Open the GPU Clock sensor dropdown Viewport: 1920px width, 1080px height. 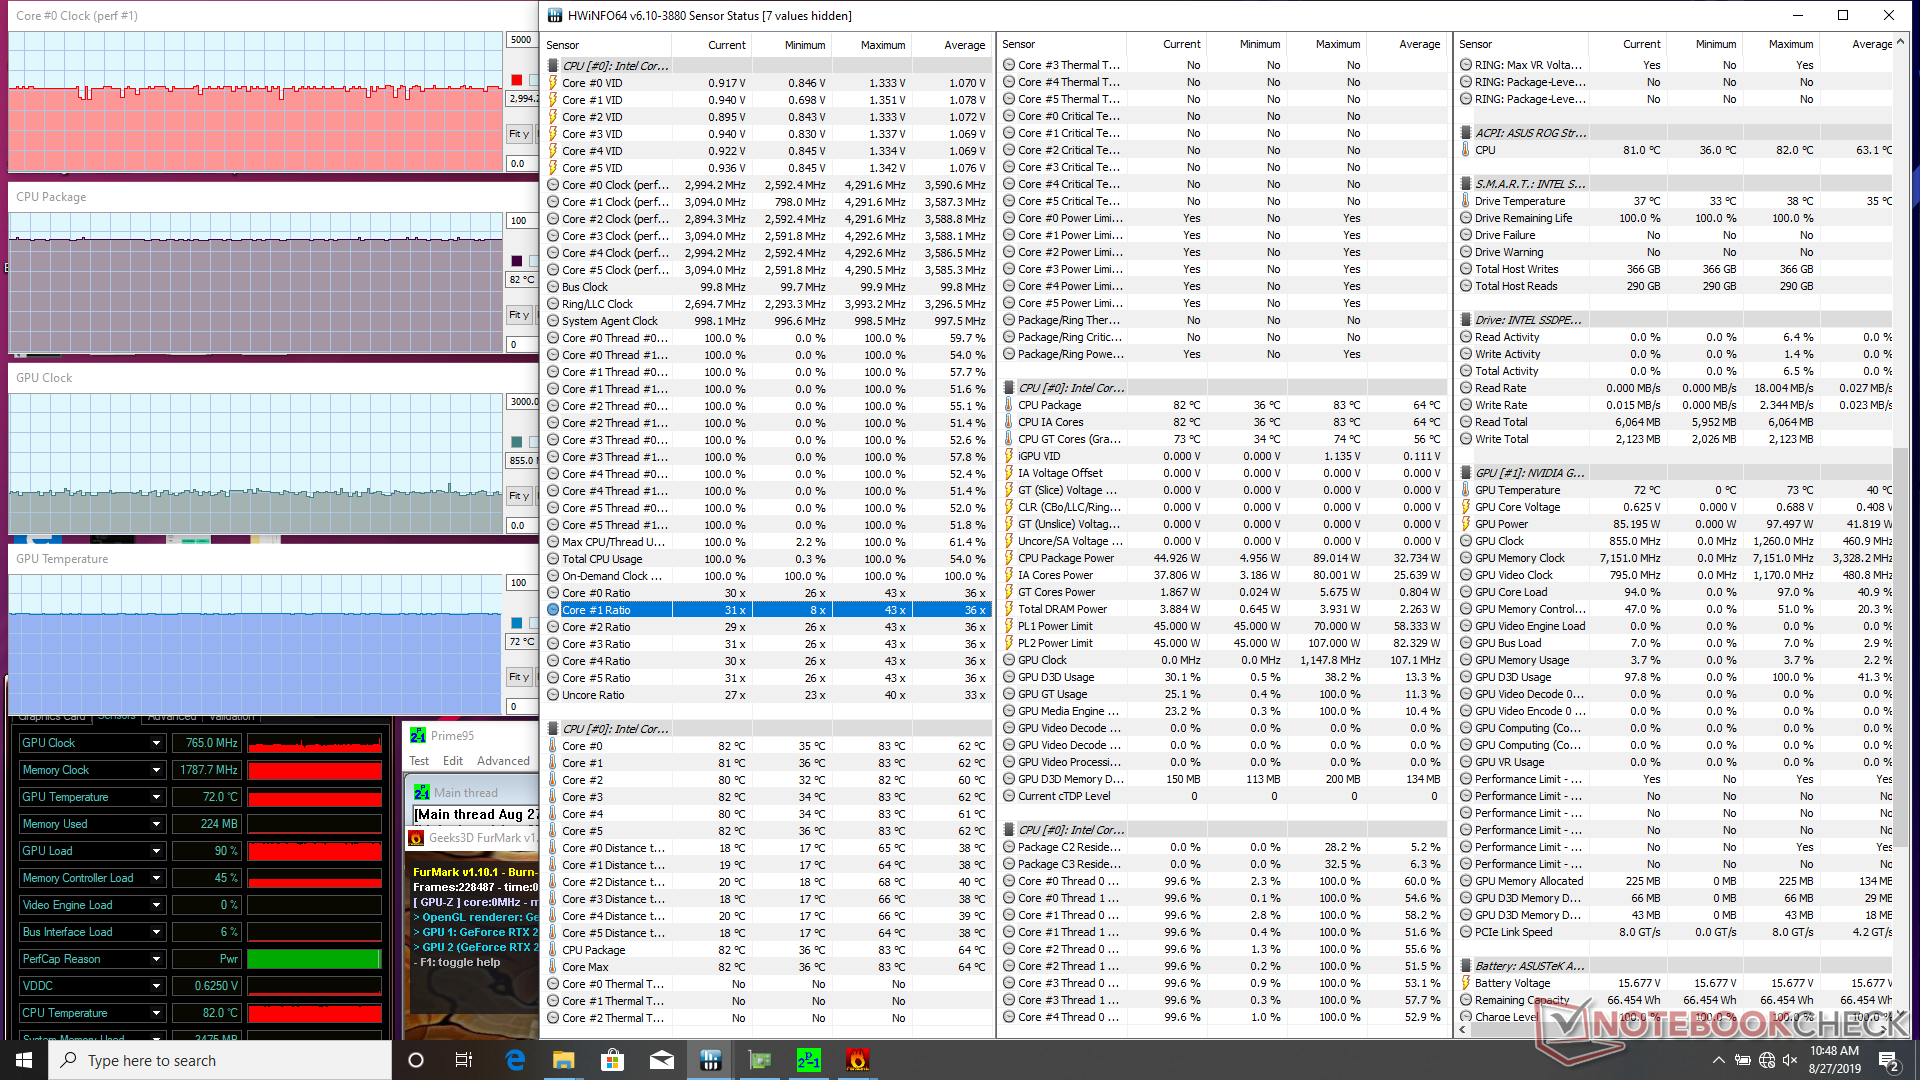(156, 743)
